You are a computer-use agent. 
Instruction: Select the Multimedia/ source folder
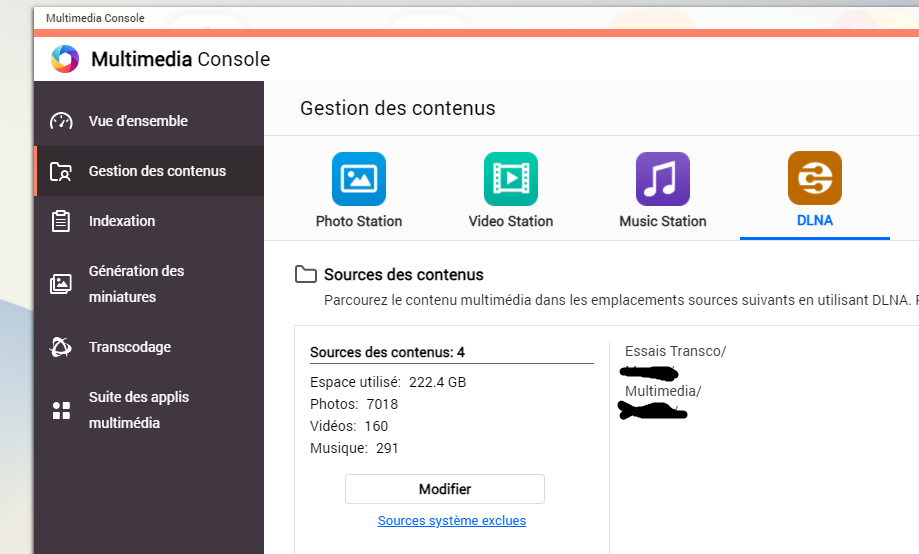click(663, 391)
